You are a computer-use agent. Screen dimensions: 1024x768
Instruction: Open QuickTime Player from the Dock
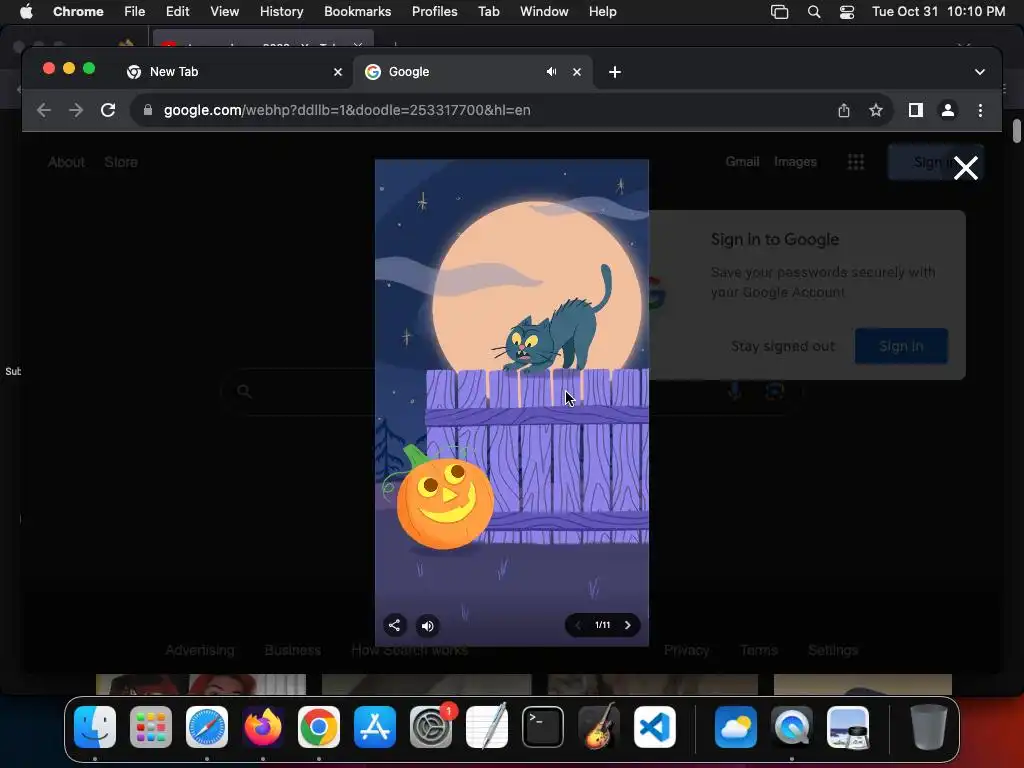click(792, 727)
